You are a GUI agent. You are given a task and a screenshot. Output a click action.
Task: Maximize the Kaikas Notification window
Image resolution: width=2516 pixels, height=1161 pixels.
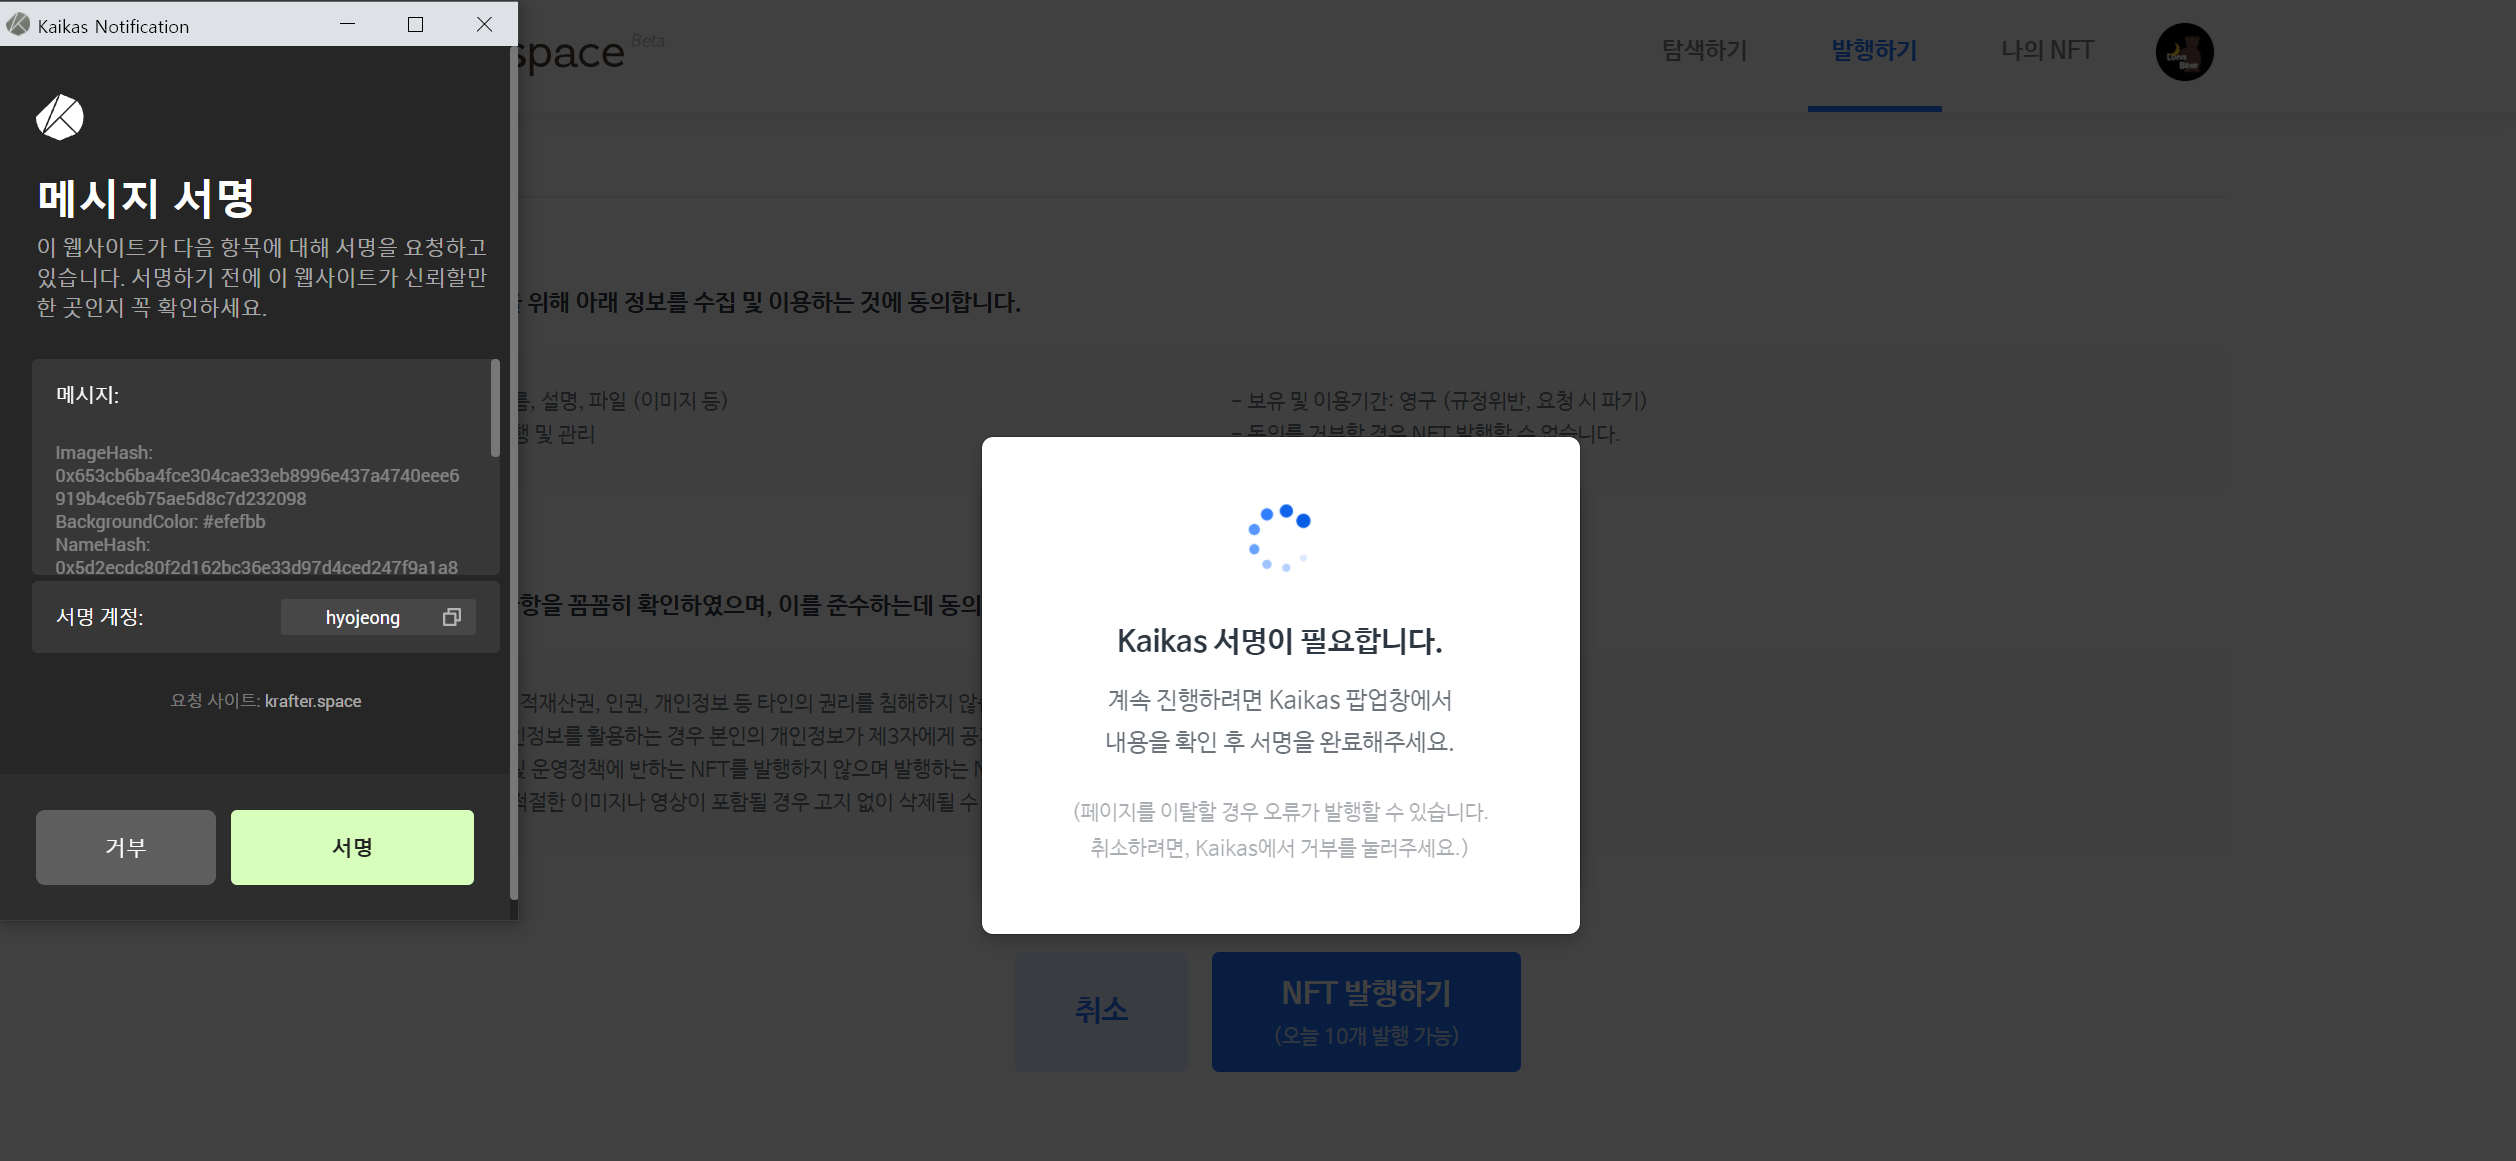coord(415,24)
